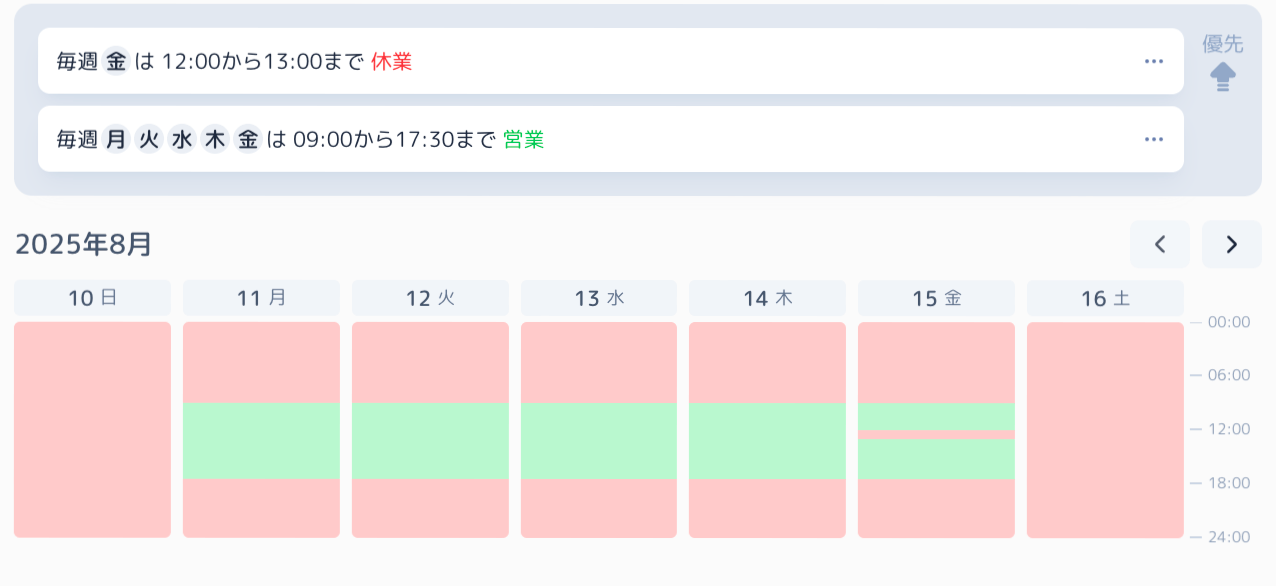This screenshot has height=586, width=1276.
Task: Click the 2025年8月 month label
Action: (x=84, y=243)
